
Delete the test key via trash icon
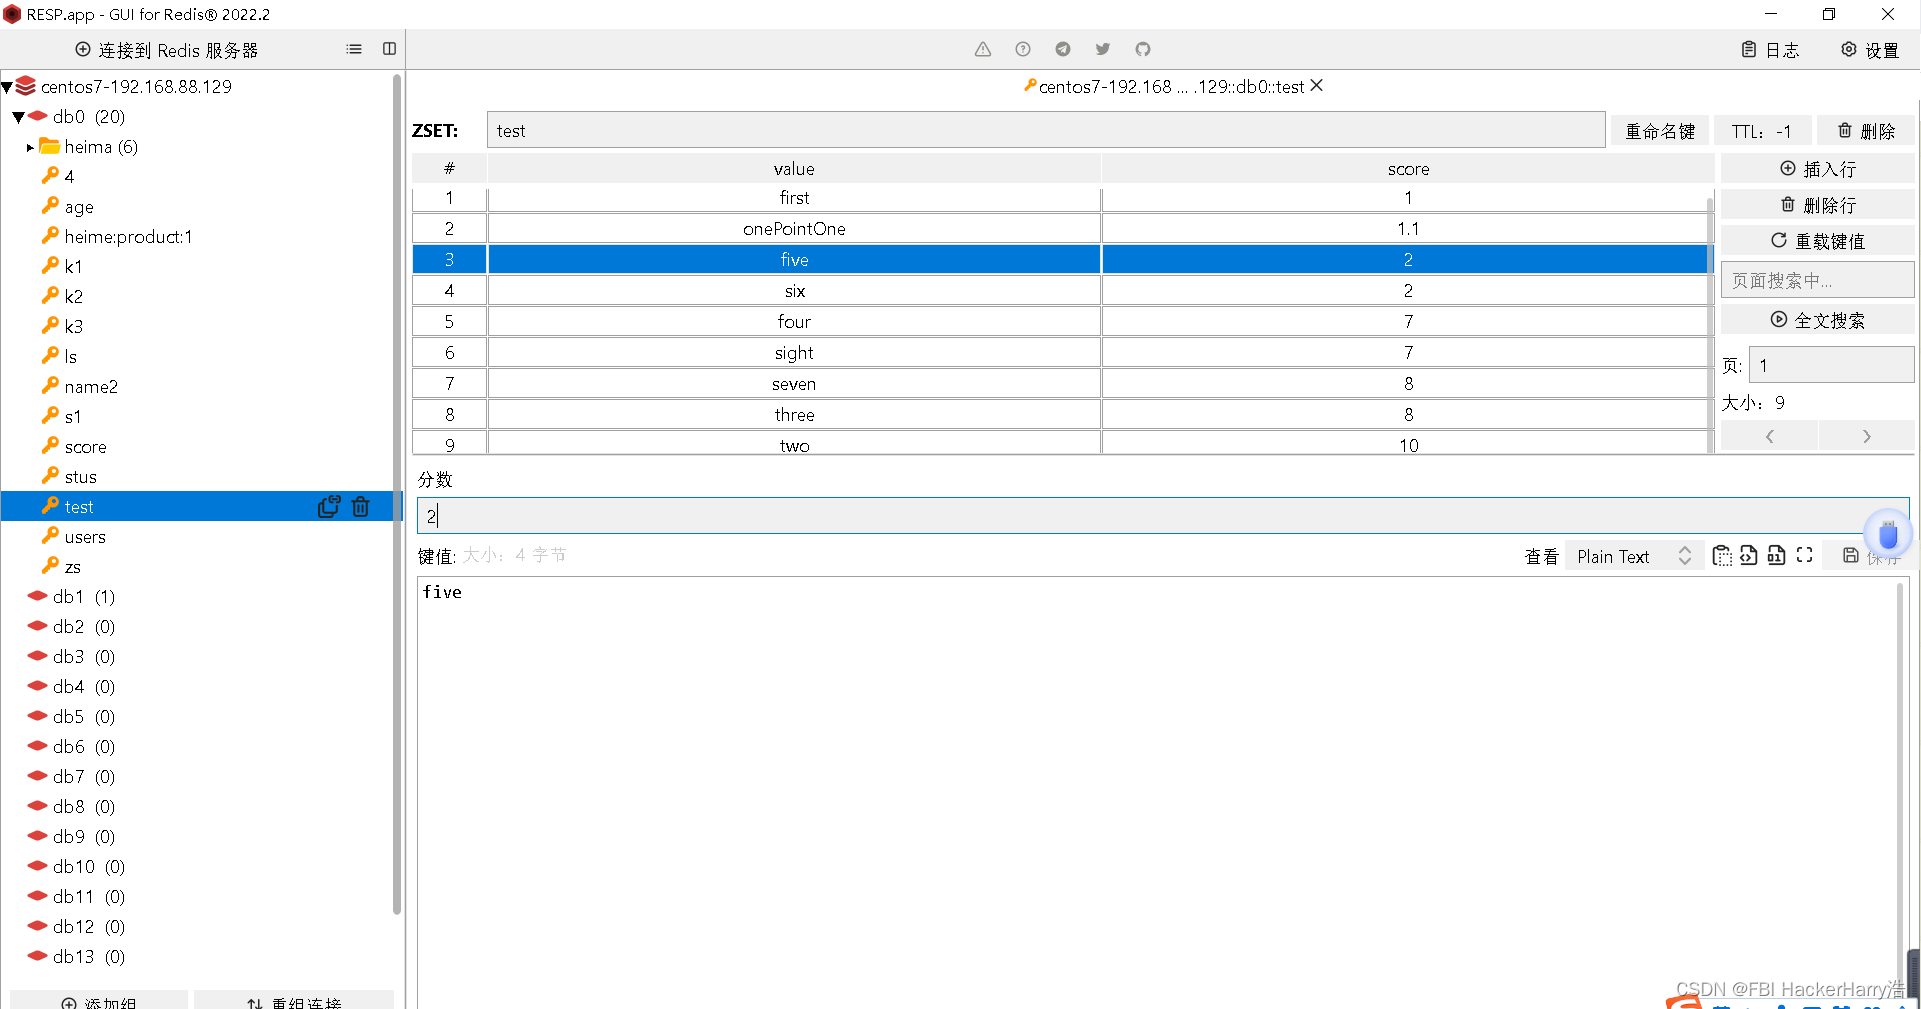tap(361, 506)
